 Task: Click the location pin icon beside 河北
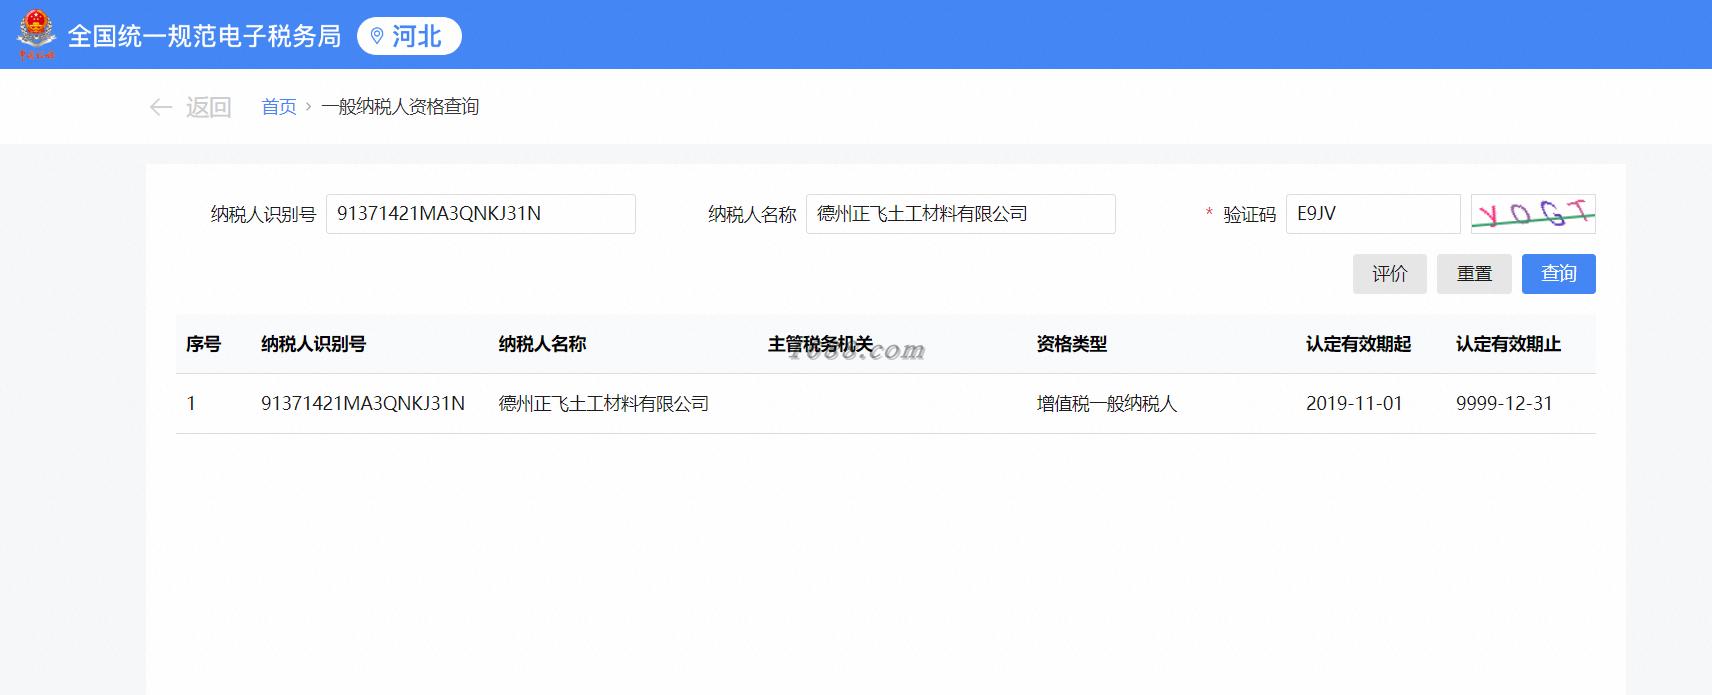click(x=377, y=36)
